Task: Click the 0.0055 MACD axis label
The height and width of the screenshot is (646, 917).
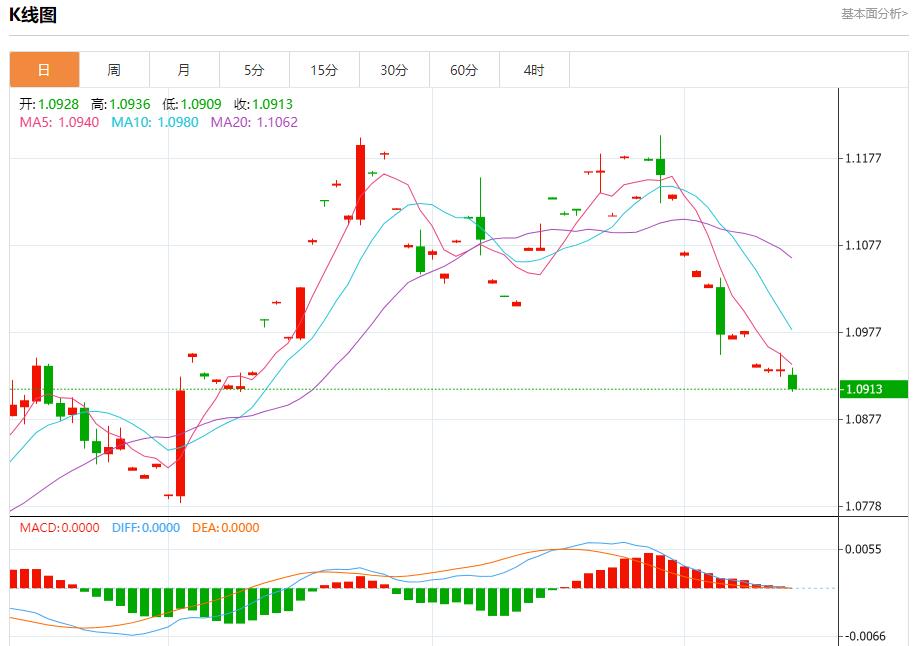Action: [863, 549]
